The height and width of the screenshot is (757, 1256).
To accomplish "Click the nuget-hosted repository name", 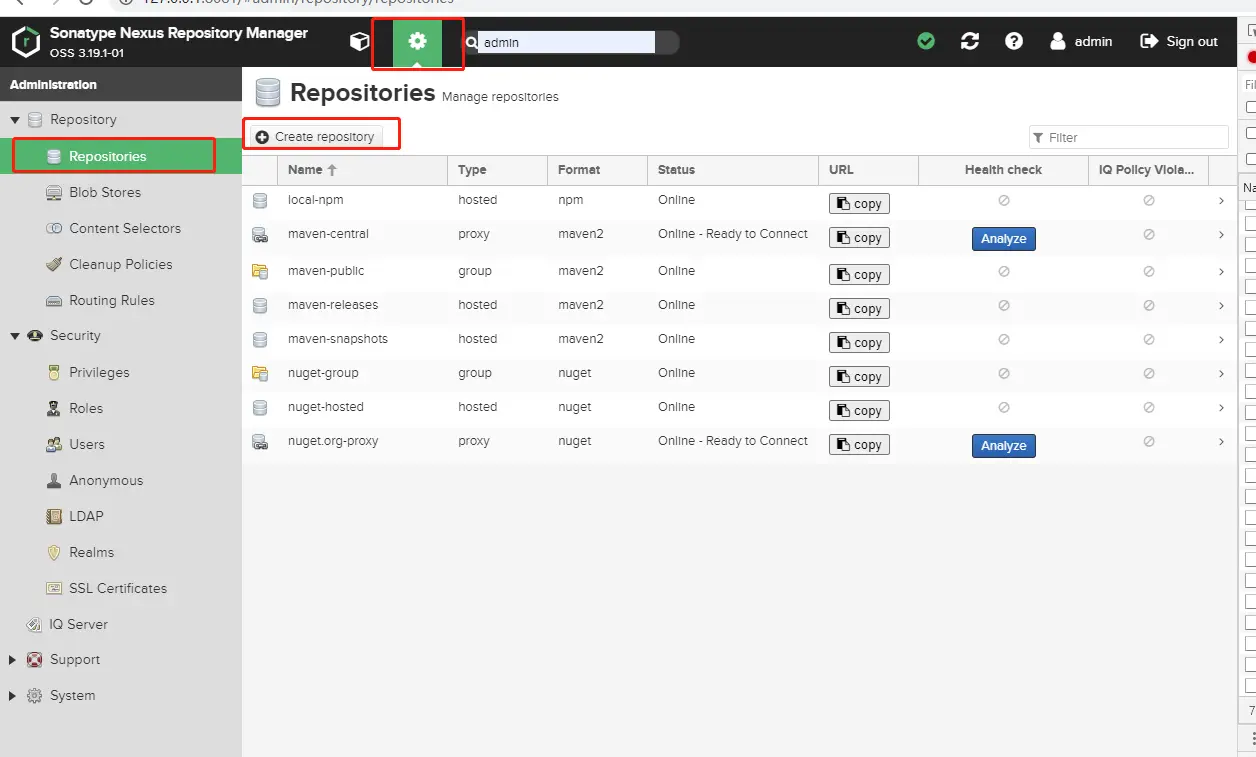I will coord(326,407).
